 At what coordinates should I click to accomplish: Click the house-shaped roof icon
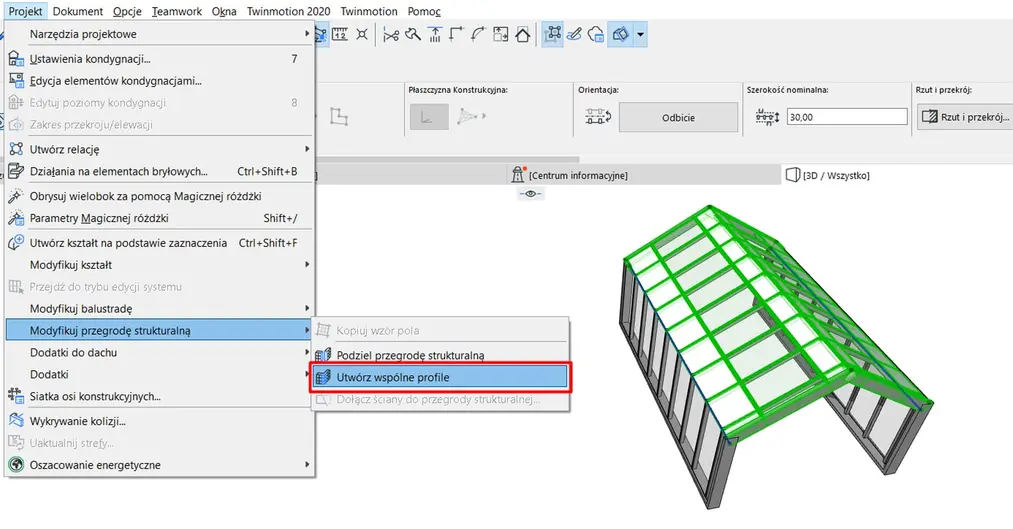[x=523, y=34]
